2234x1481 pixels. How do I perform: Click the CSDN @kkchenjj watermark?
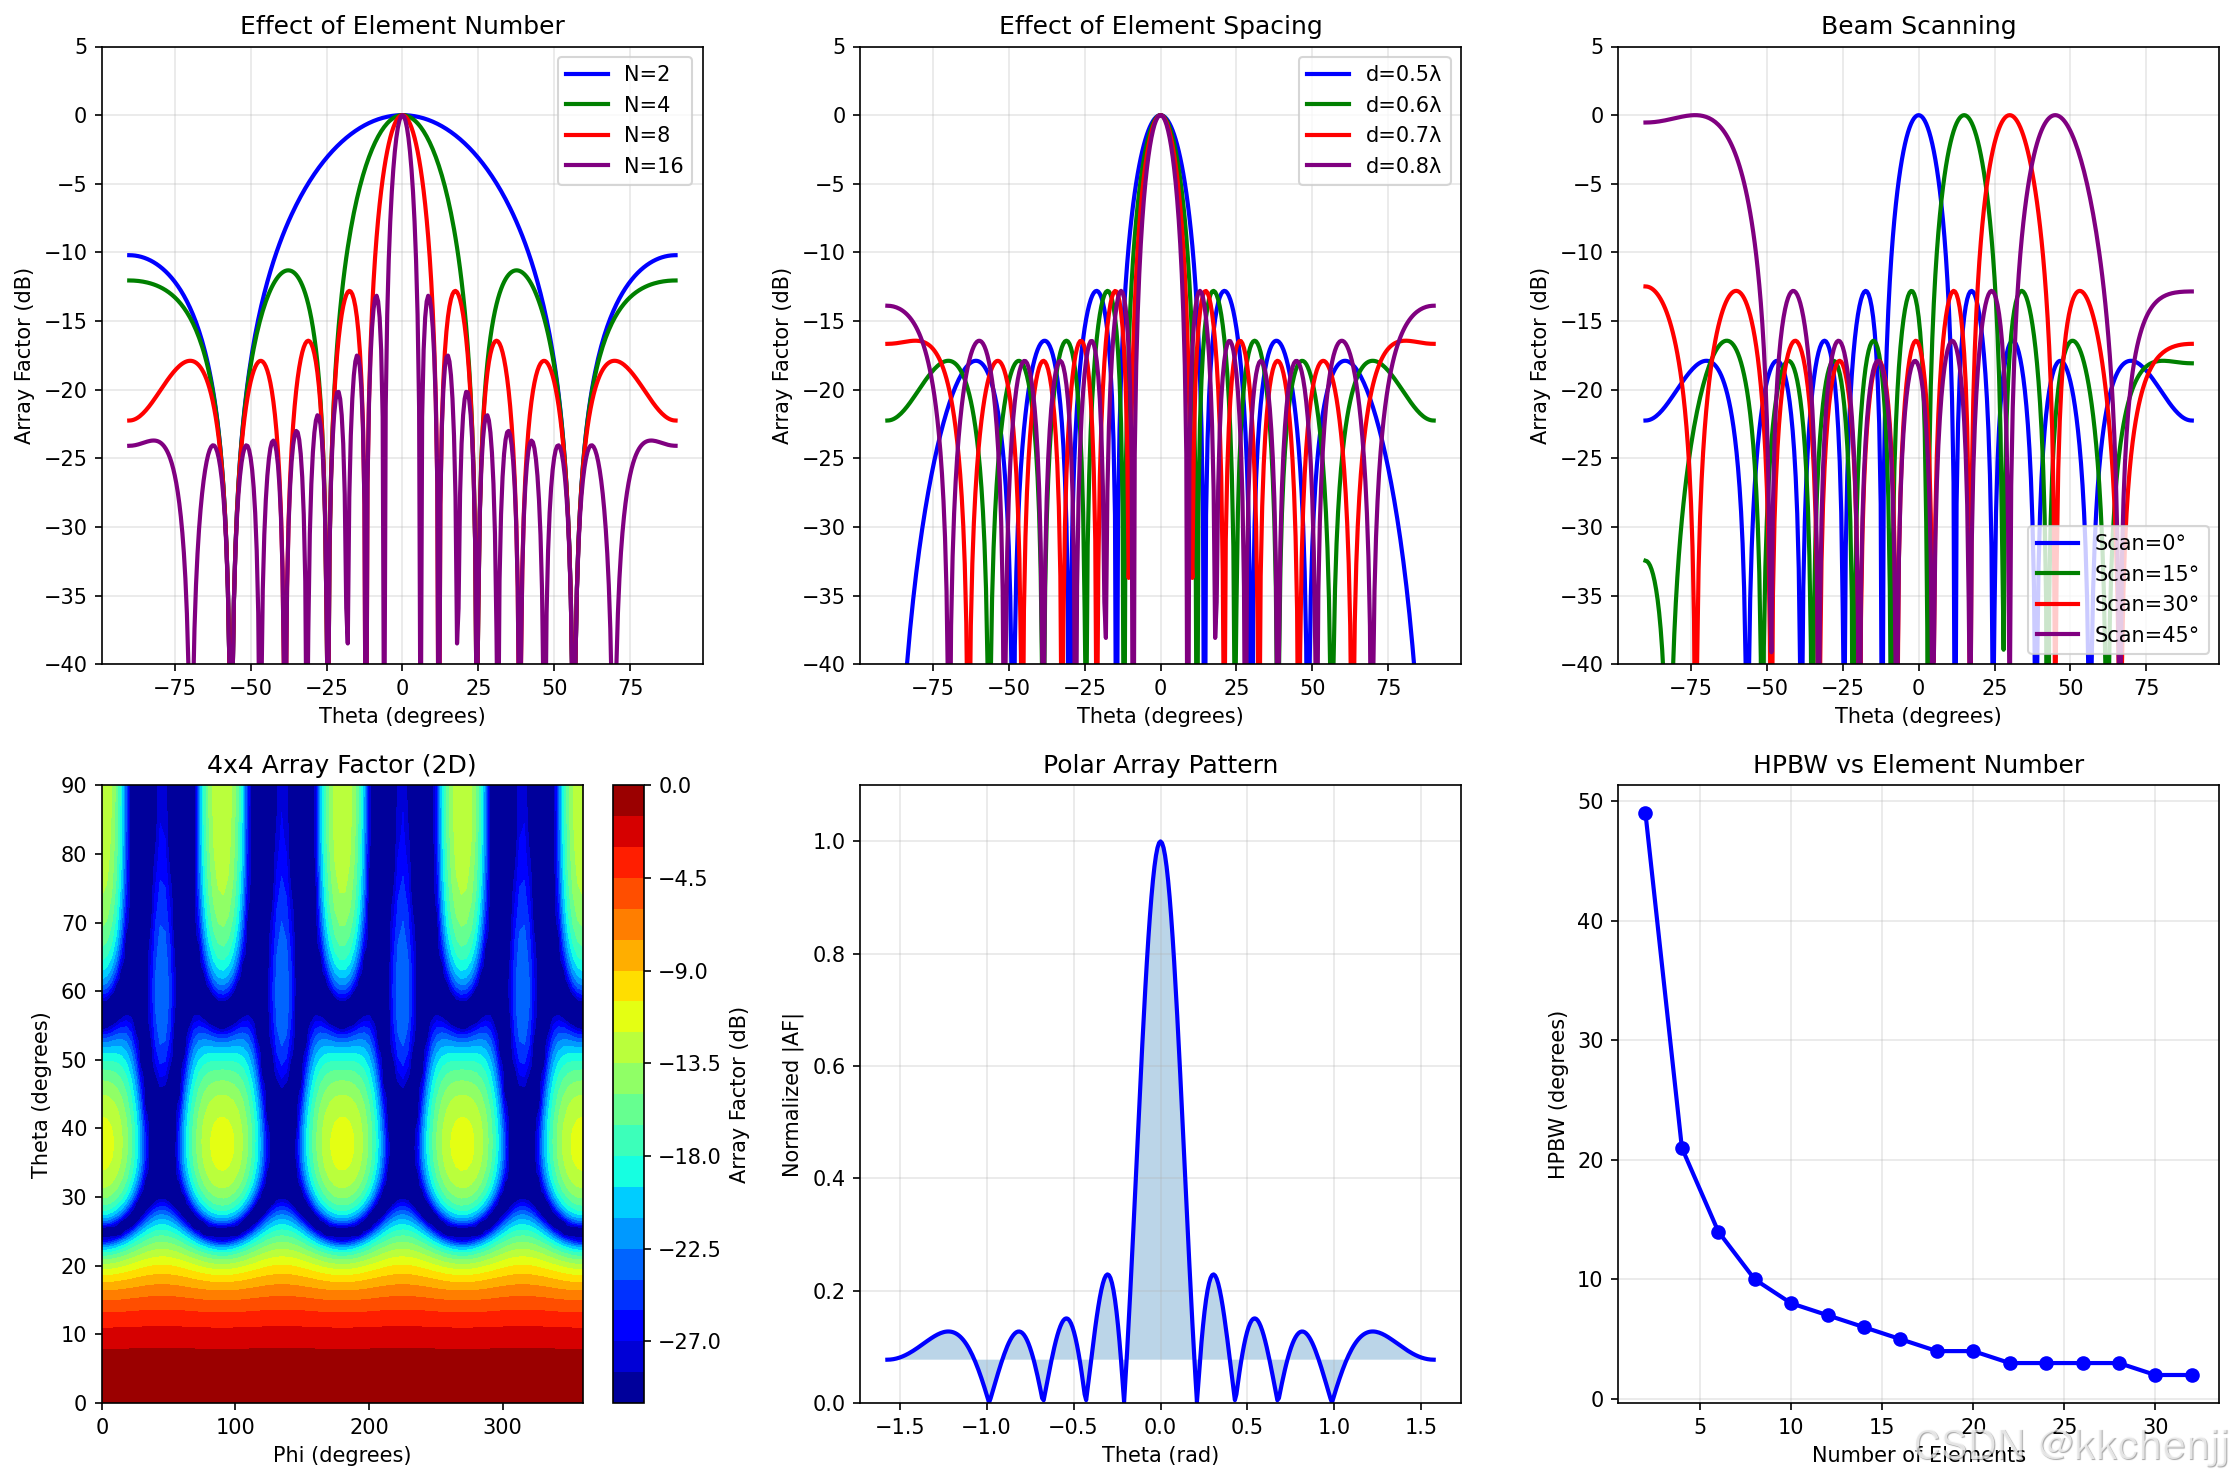point(2070,1446)
